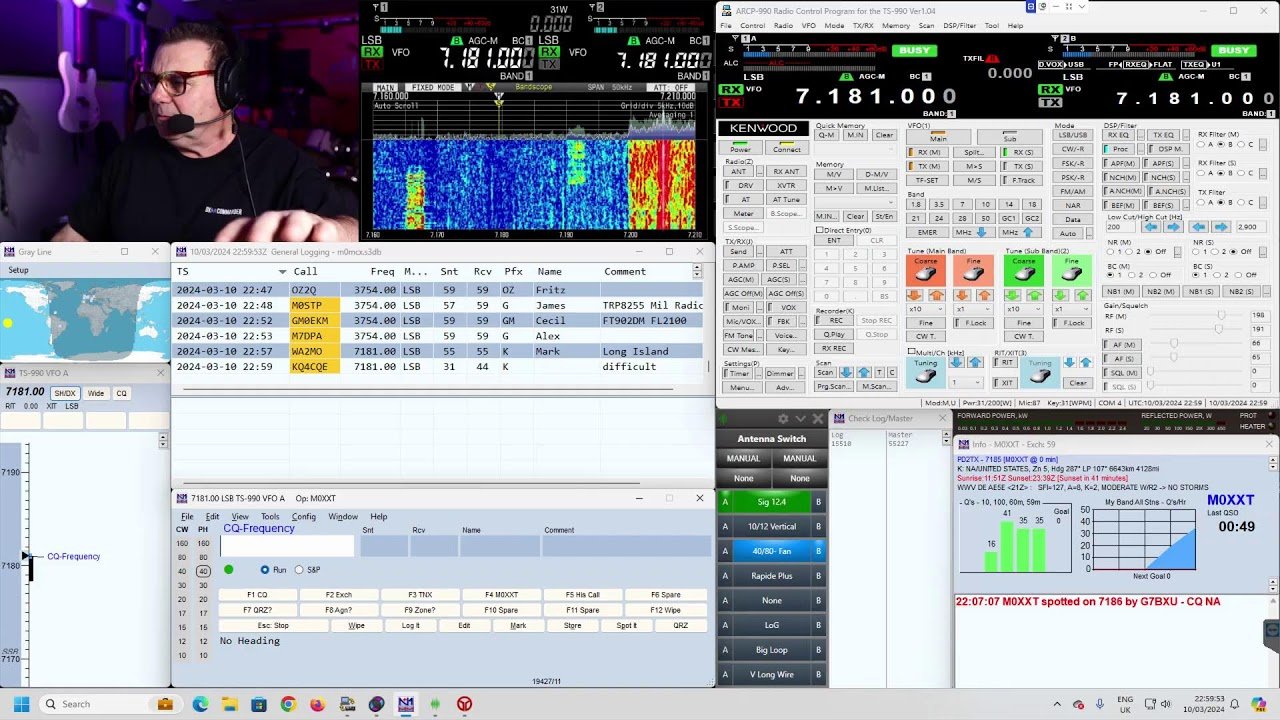
Task: Open Window menu in N1MM entry window
Action: click(x=343, y=517)
